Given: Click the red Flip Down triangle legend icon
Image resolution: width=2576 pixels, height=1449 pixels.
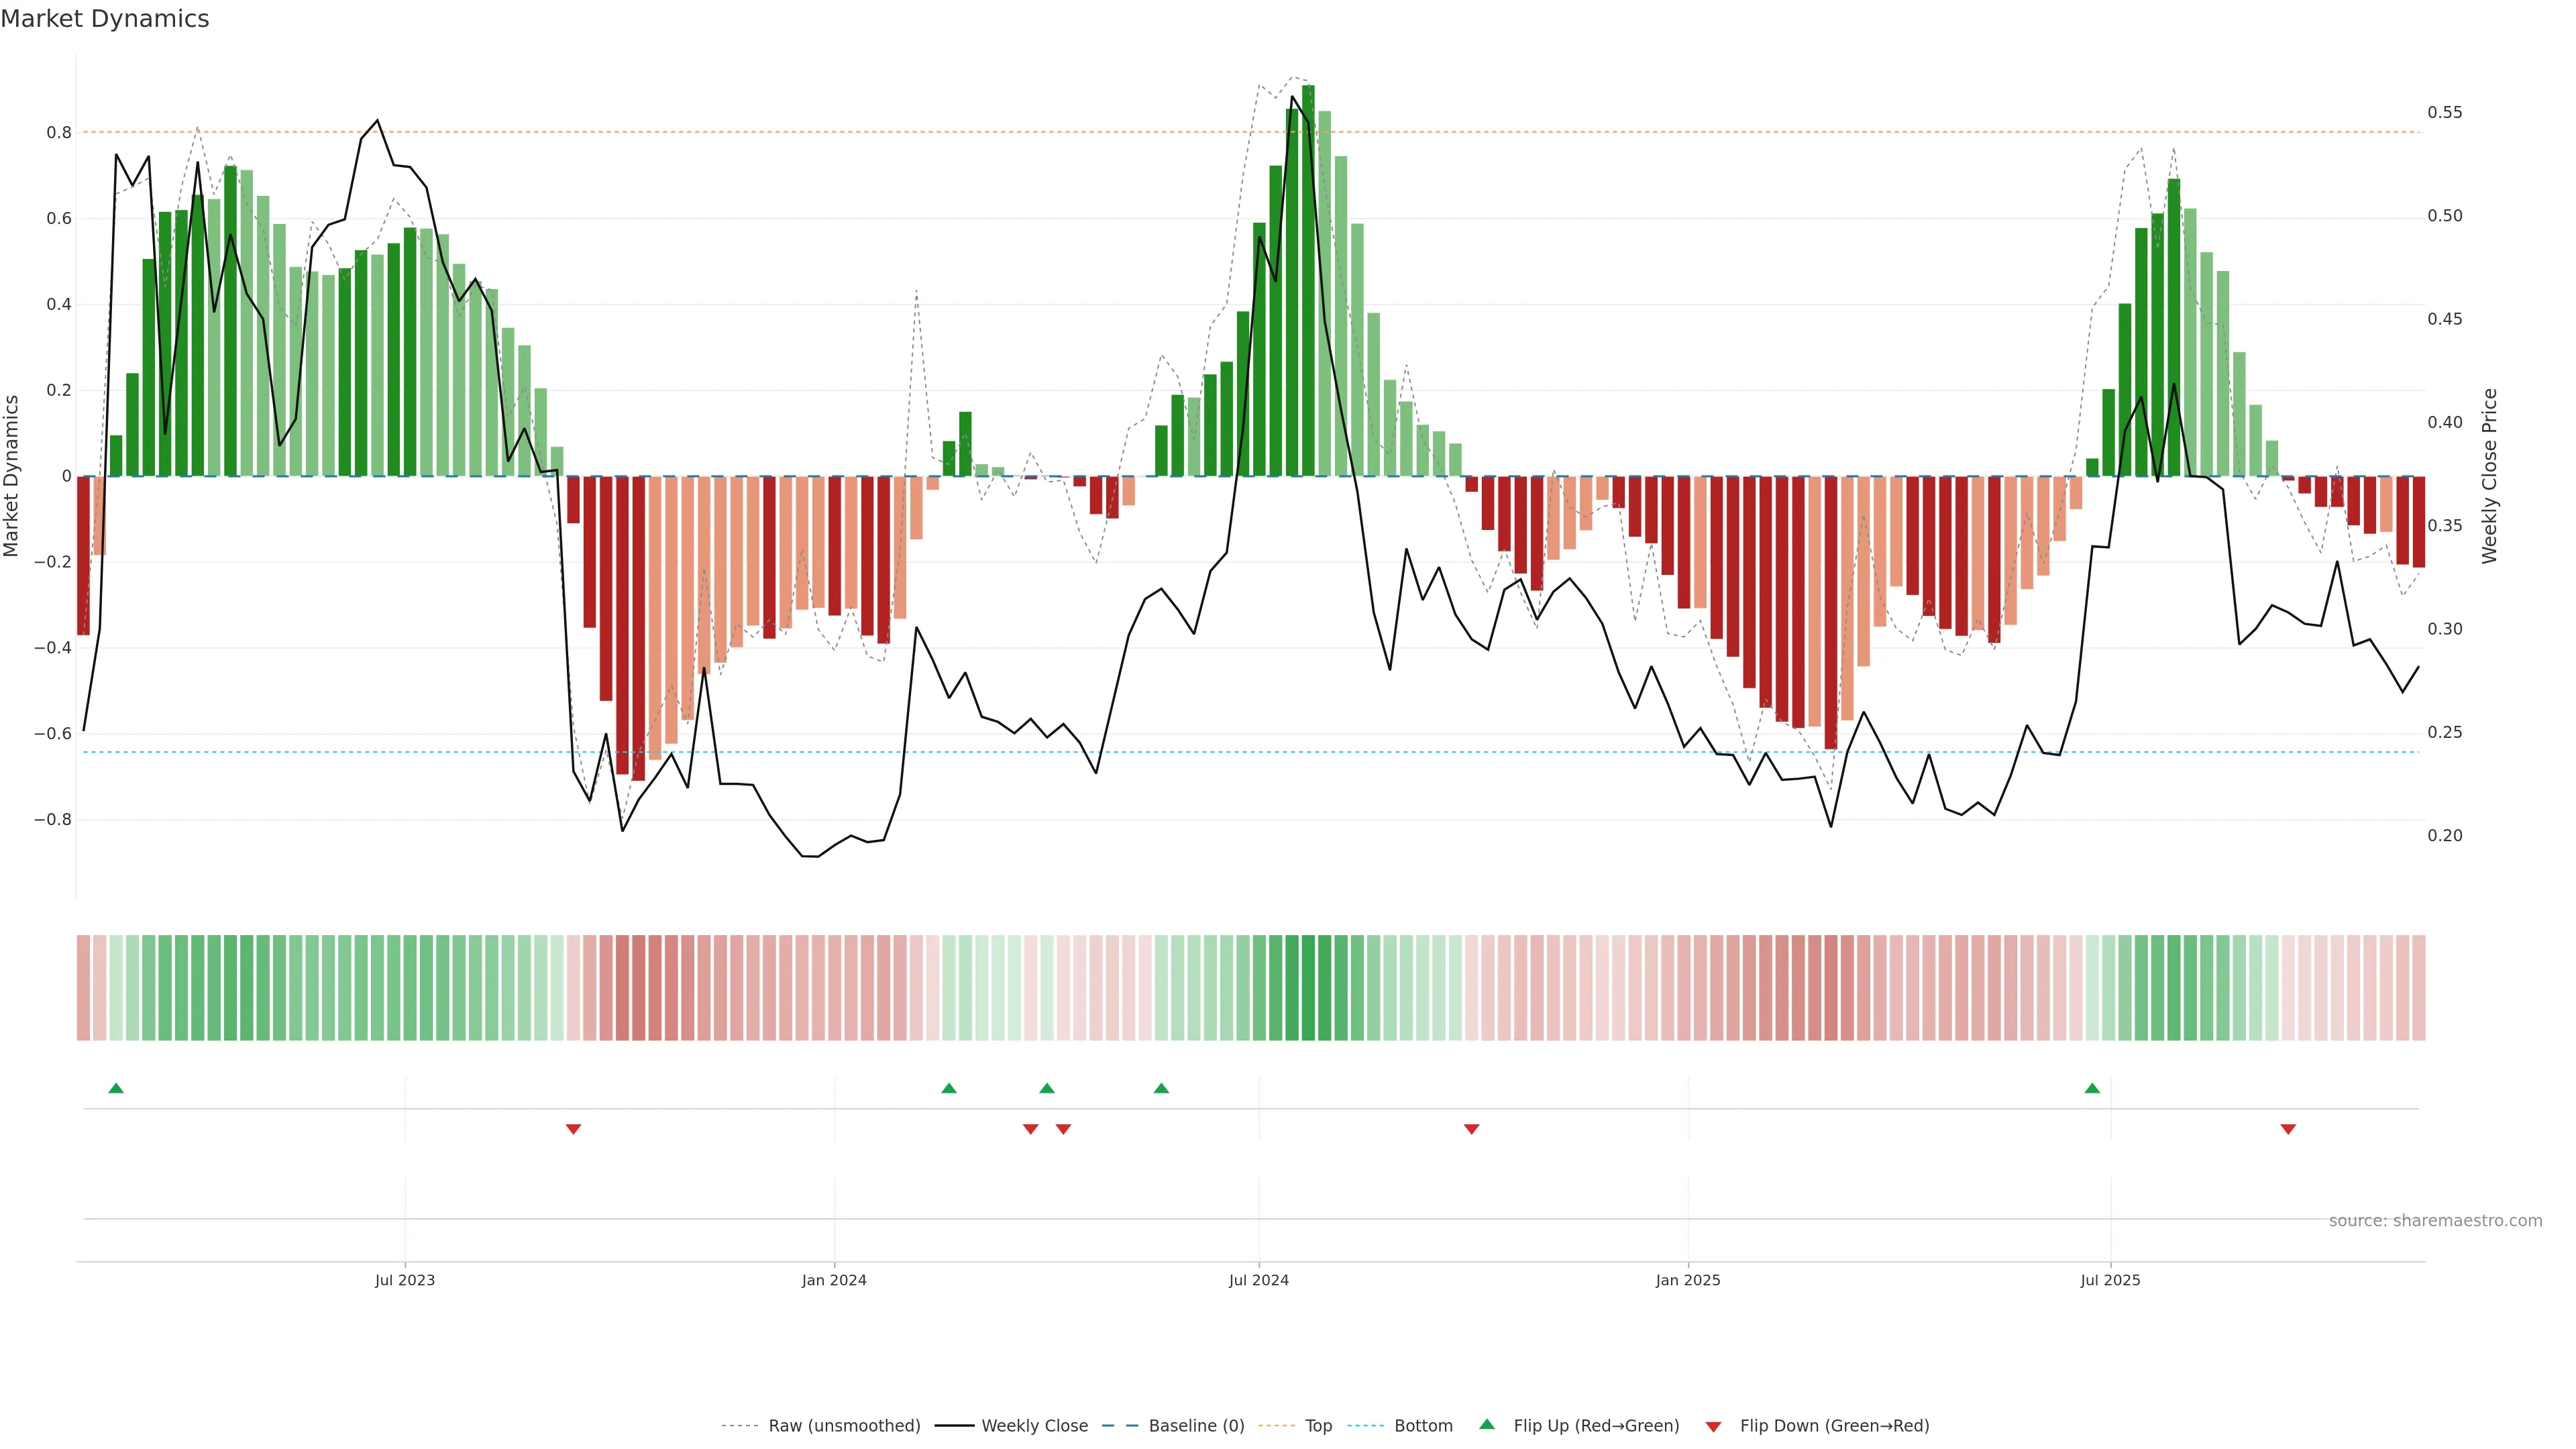Looking at the screenshot, I should pos(1713,1427).
